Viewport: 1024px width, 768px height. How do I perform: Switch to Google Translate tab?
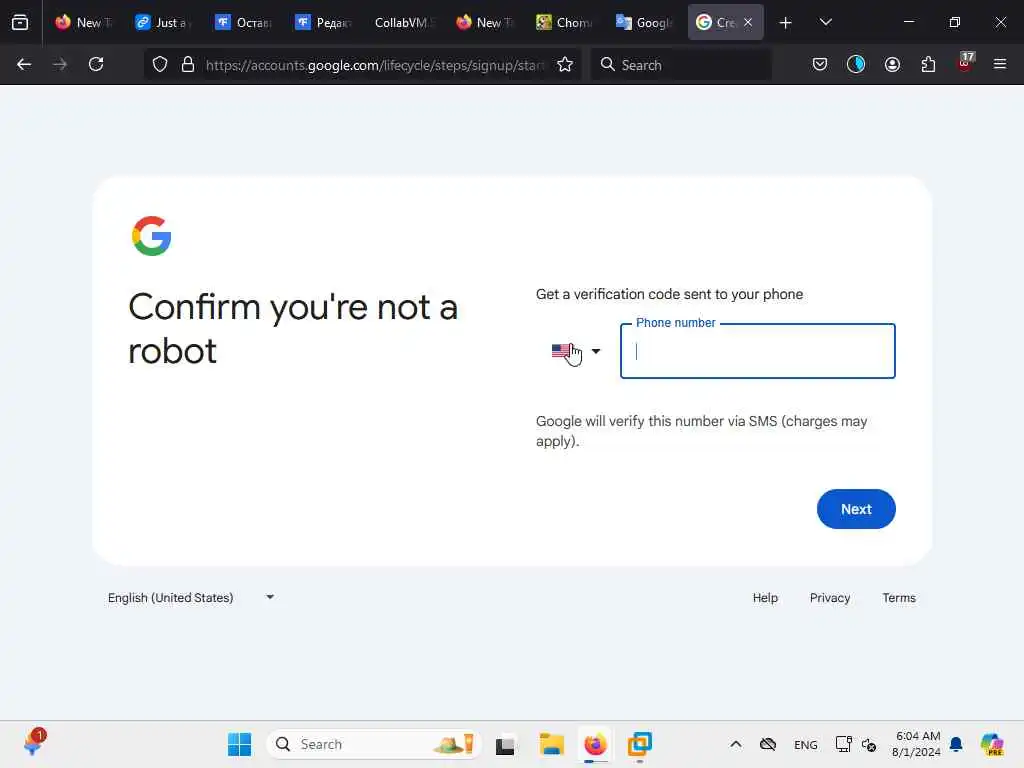[644, 23]
